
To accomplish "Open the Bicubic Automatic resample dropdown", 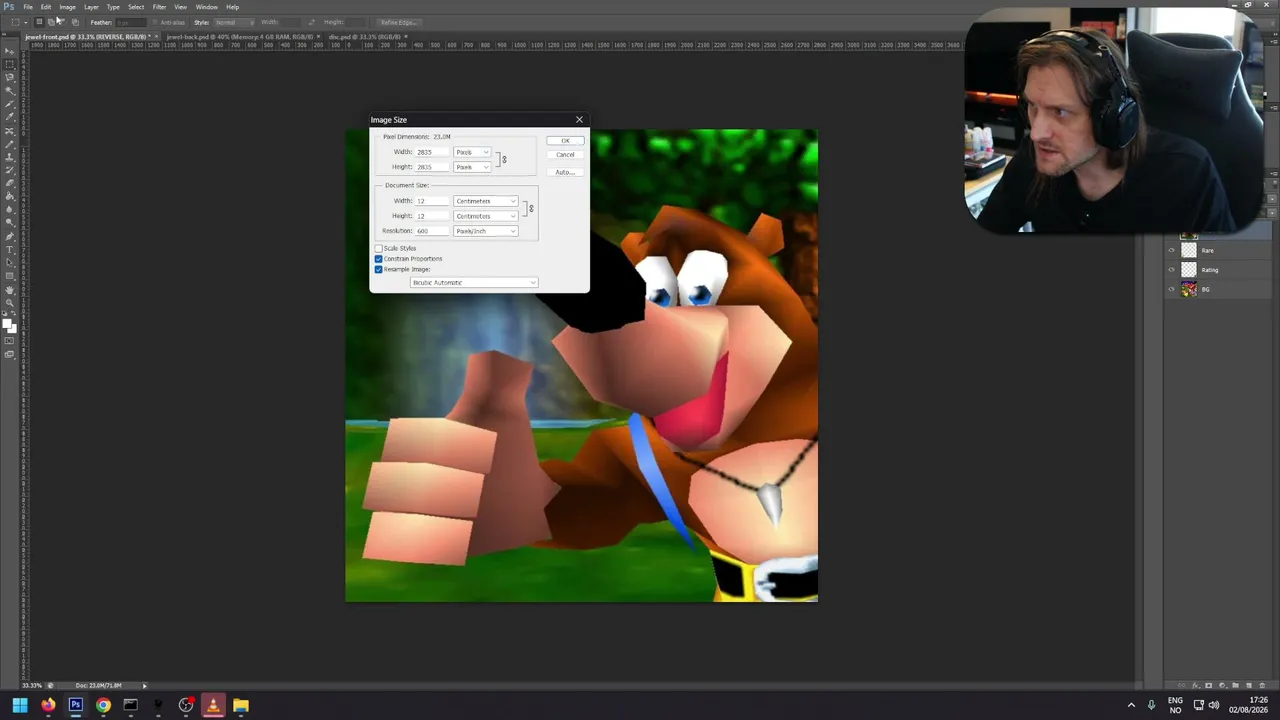I will tap(474, 283).
